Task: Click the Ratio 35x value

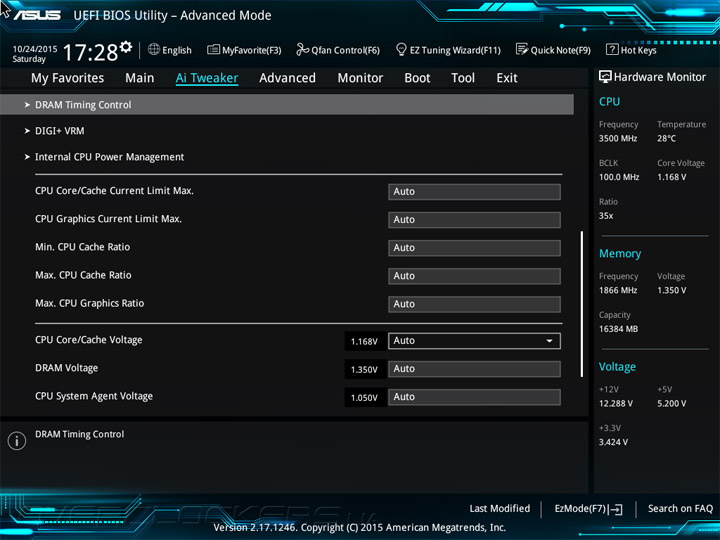Action: point(606,216)
